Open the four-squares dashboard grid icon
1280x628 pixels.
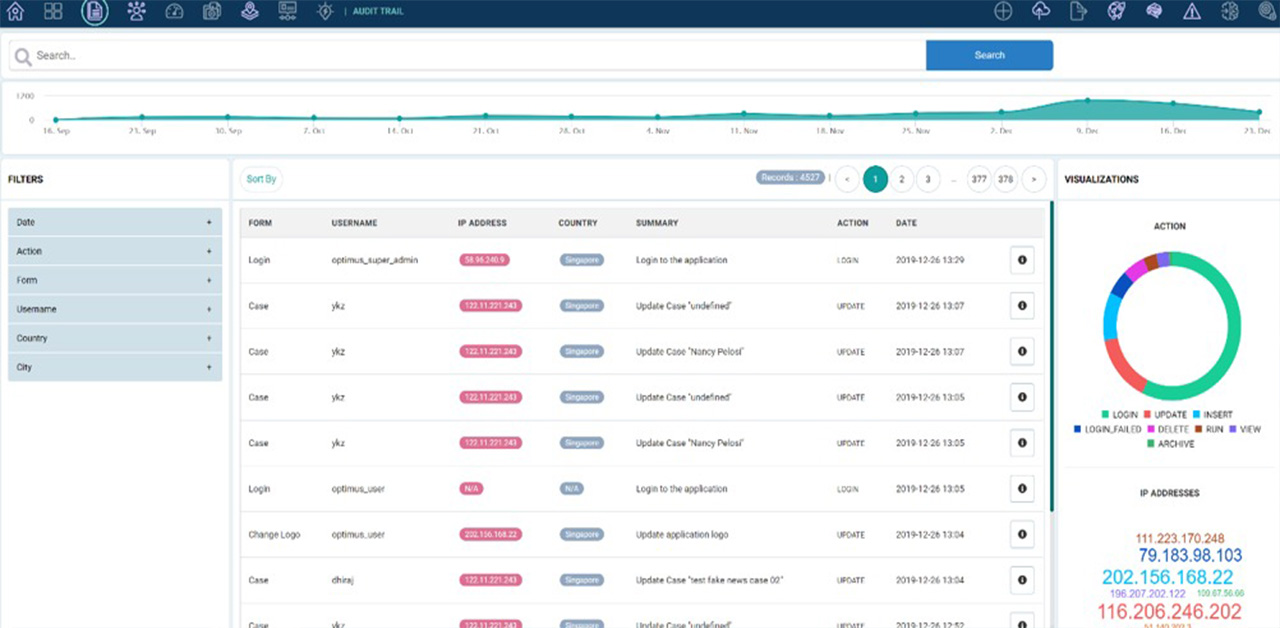pyautogui.click(x=53, y=11)
